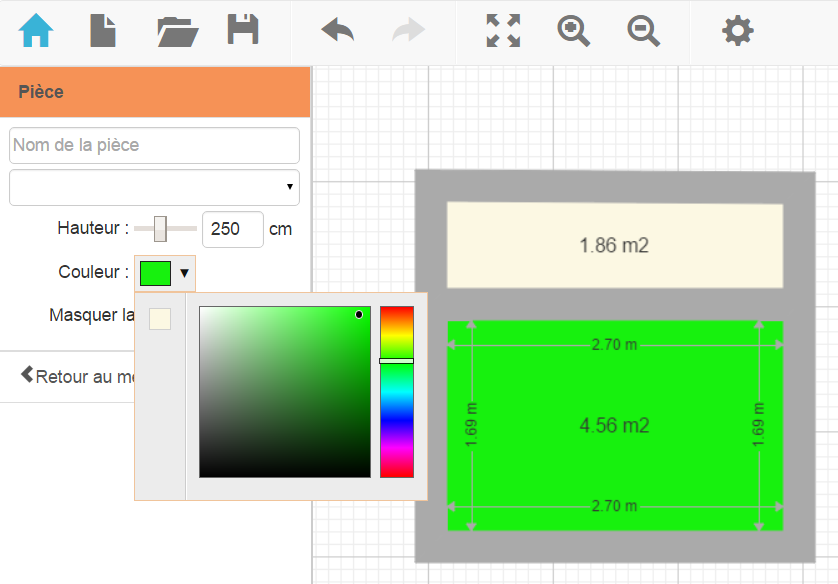This screenshot has height=584, width=838.
Task: Zoom in on the floor plan
Action: click(x=573, y=31)
